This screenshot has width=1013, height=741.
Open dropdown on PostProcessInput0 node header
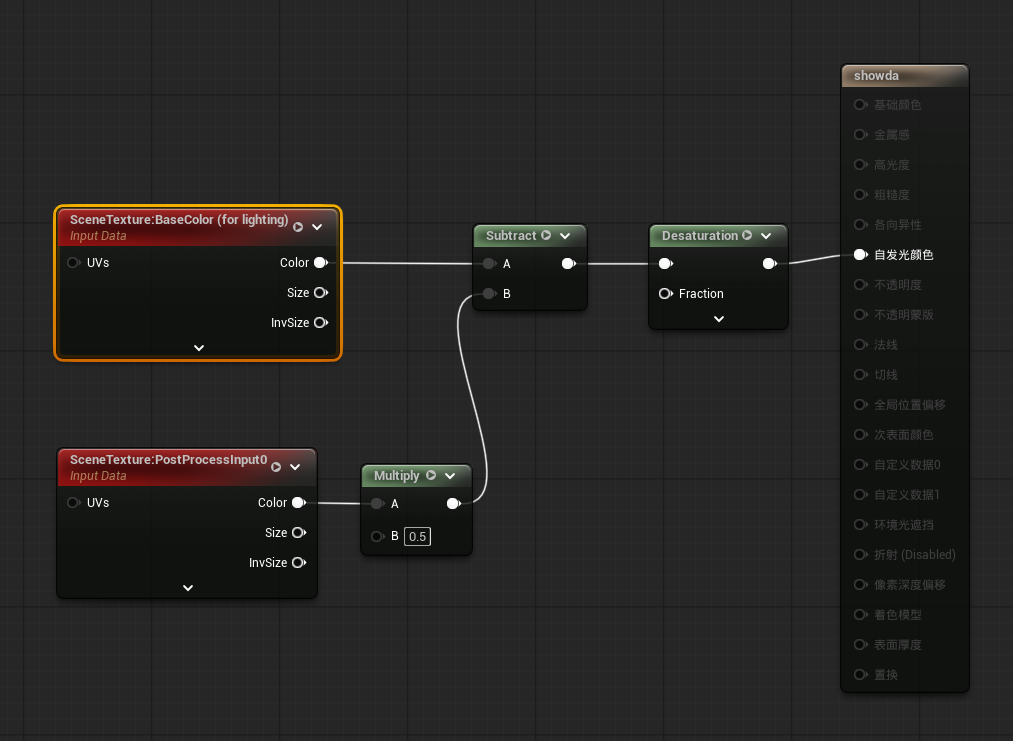295,467
